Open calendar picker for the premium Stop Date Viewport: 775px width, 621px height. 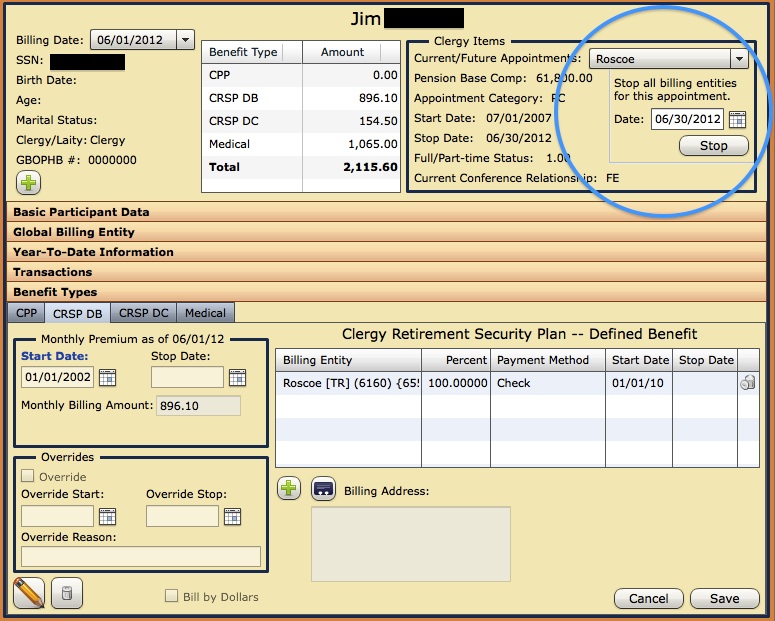237,377
